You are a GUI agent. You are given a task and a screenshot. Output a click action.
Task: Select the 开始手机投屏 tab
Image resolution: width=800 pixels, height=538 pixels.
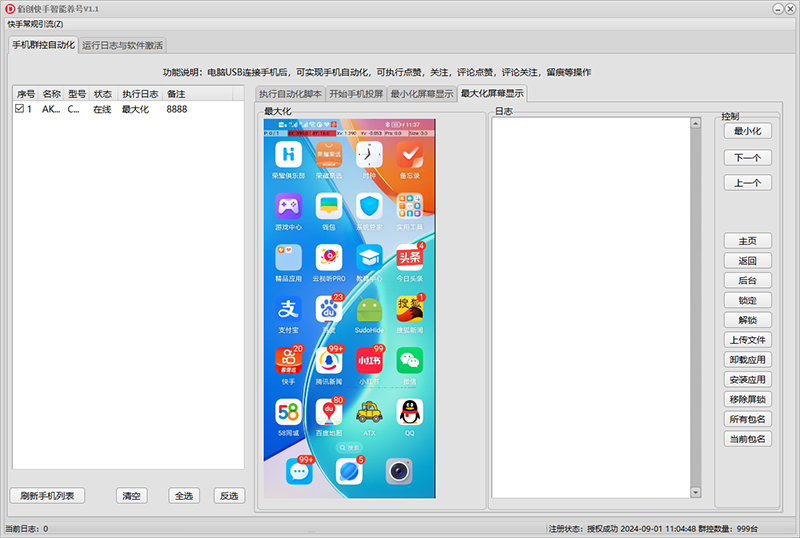(x=356, y=94)
